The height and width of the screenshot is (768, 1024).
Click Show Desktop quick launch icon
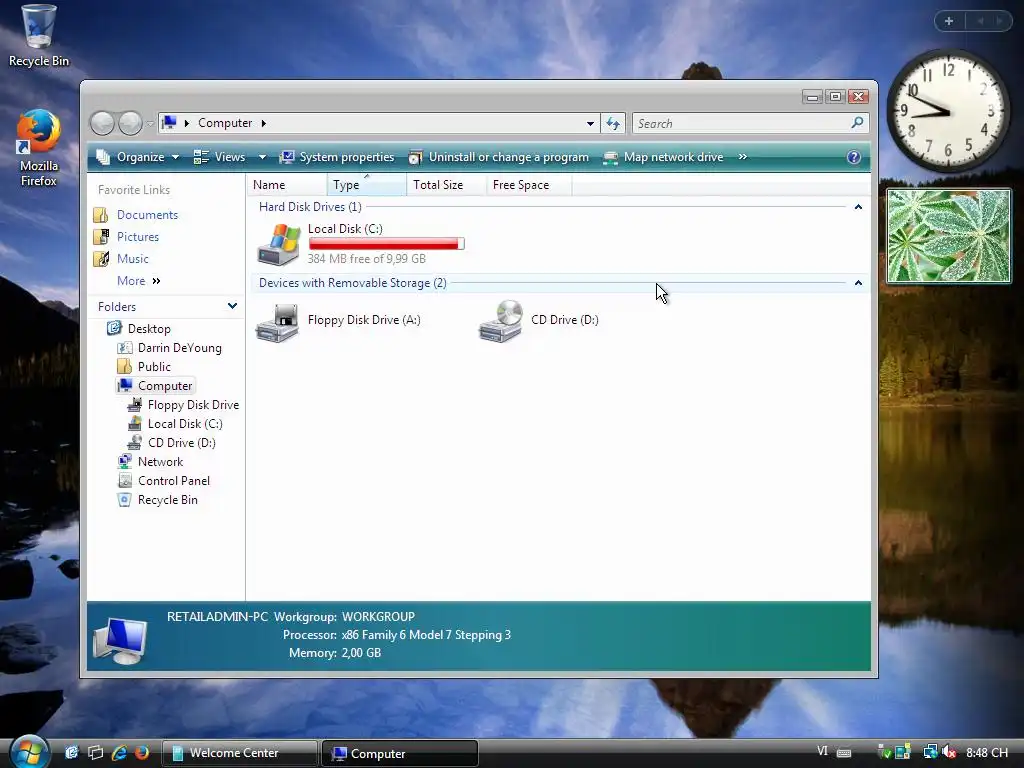(x=72, y=753)
